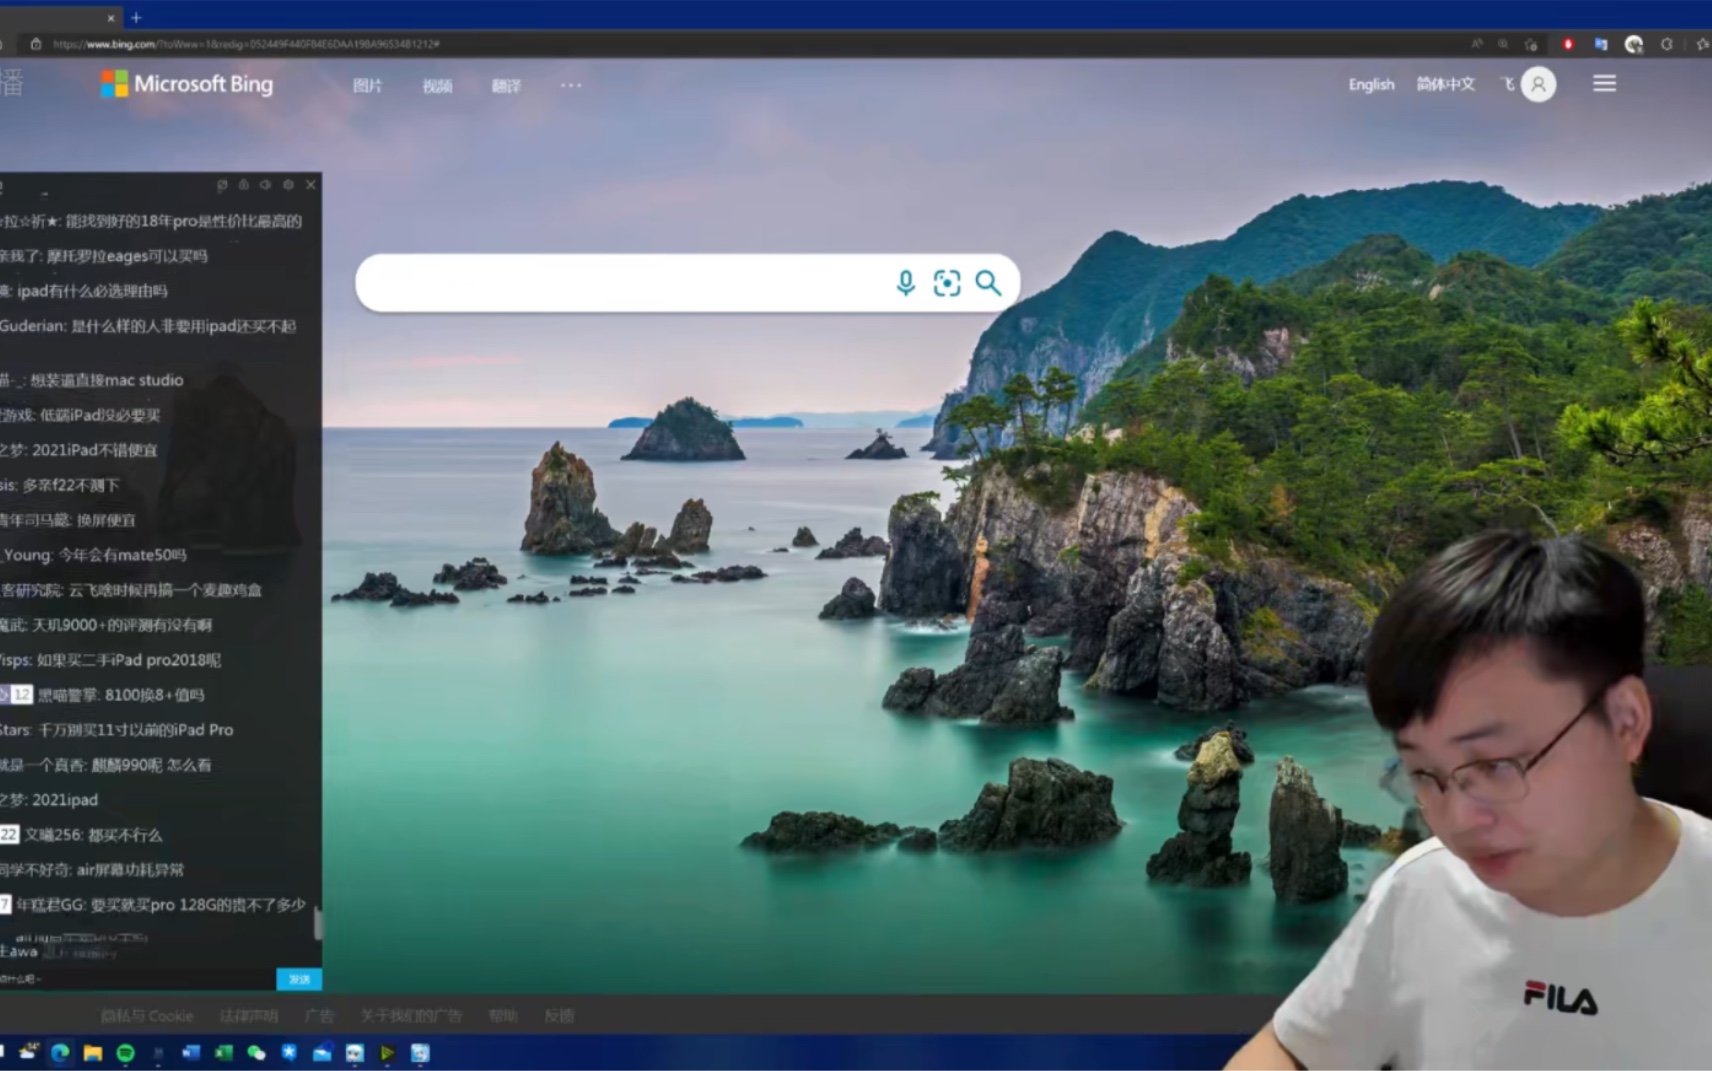Click chat message from Guderian
1712x1071 pixels.
pos(148,326)
